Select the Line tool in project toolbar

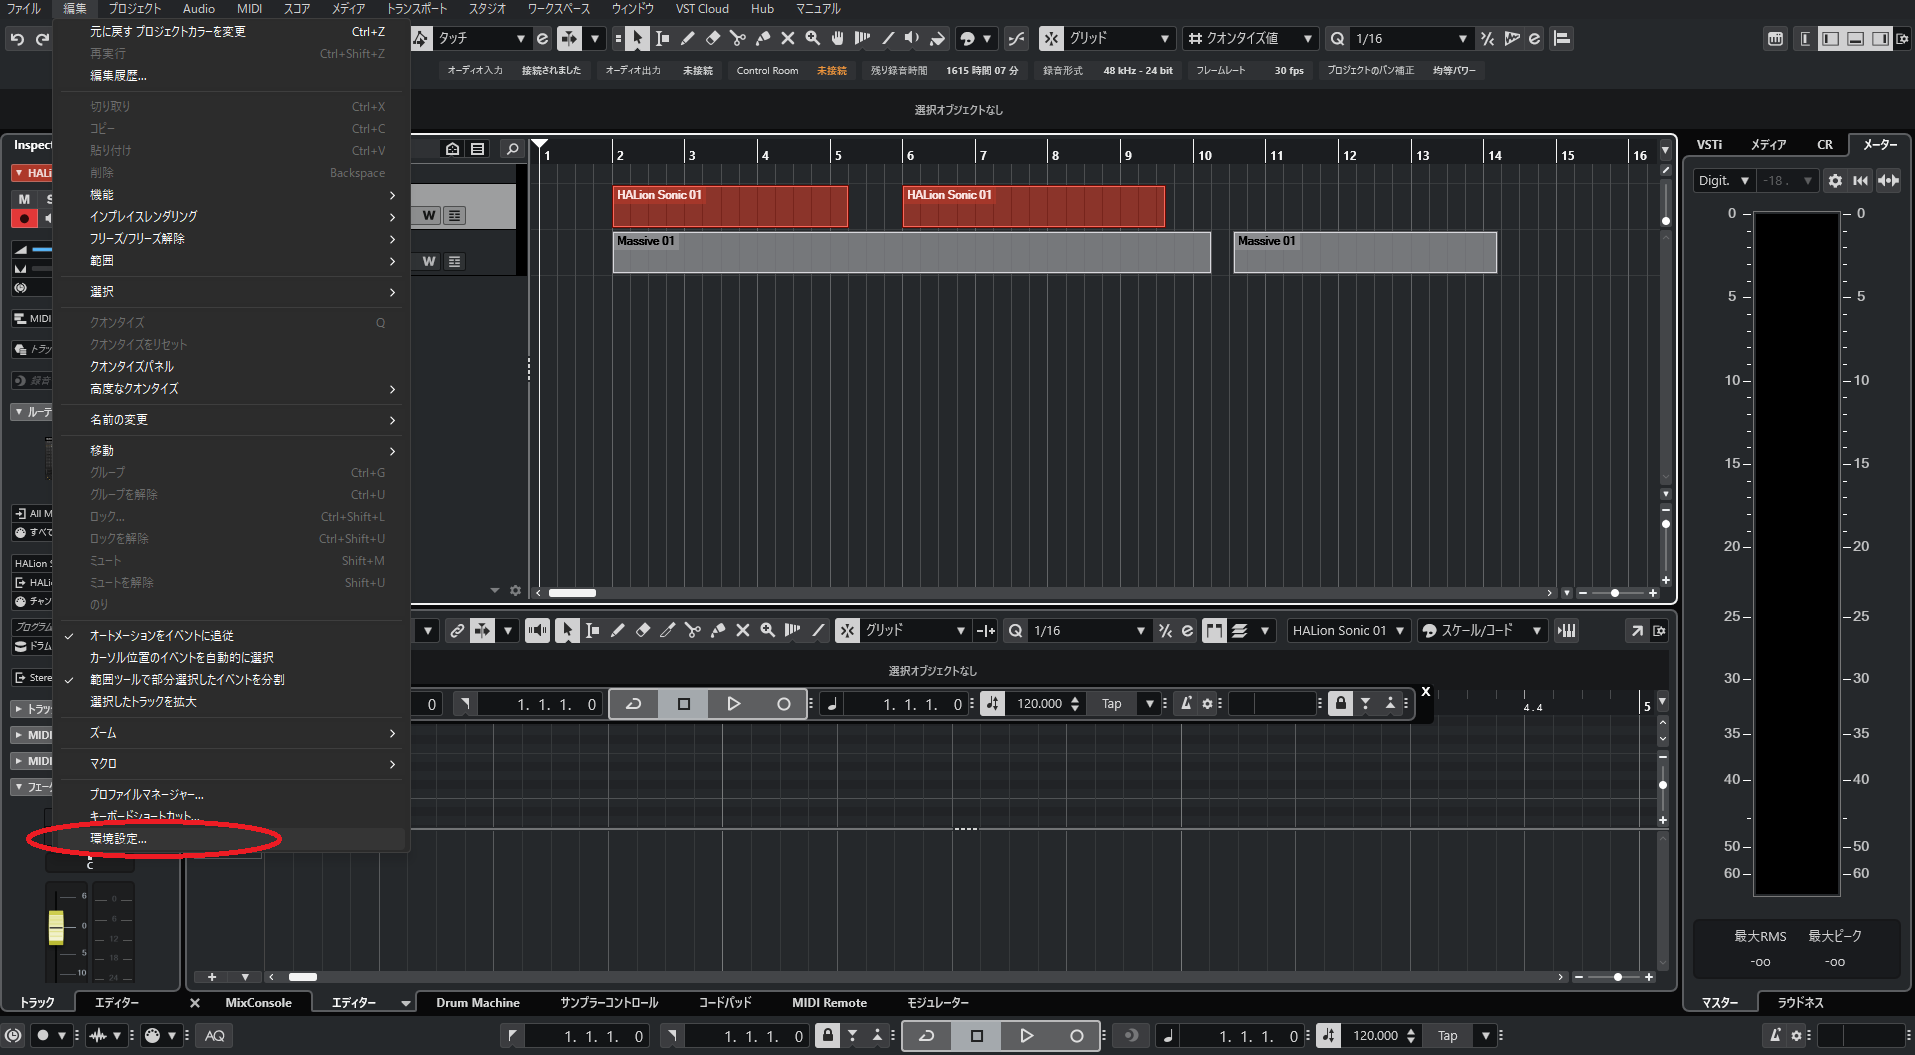[x=887, y=38]
